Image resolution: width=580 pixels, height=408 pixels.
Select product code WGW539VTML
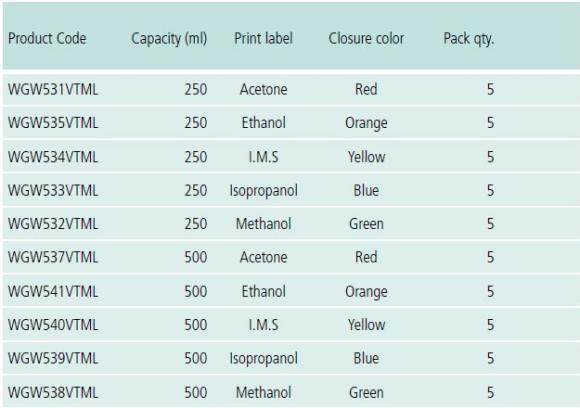point(53,358)
